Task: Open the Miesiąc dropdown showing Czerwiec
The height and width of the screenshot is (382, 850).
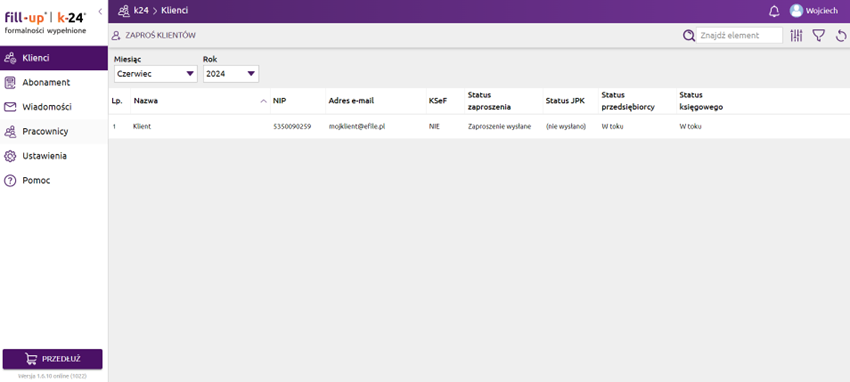Action: point(156,74)
